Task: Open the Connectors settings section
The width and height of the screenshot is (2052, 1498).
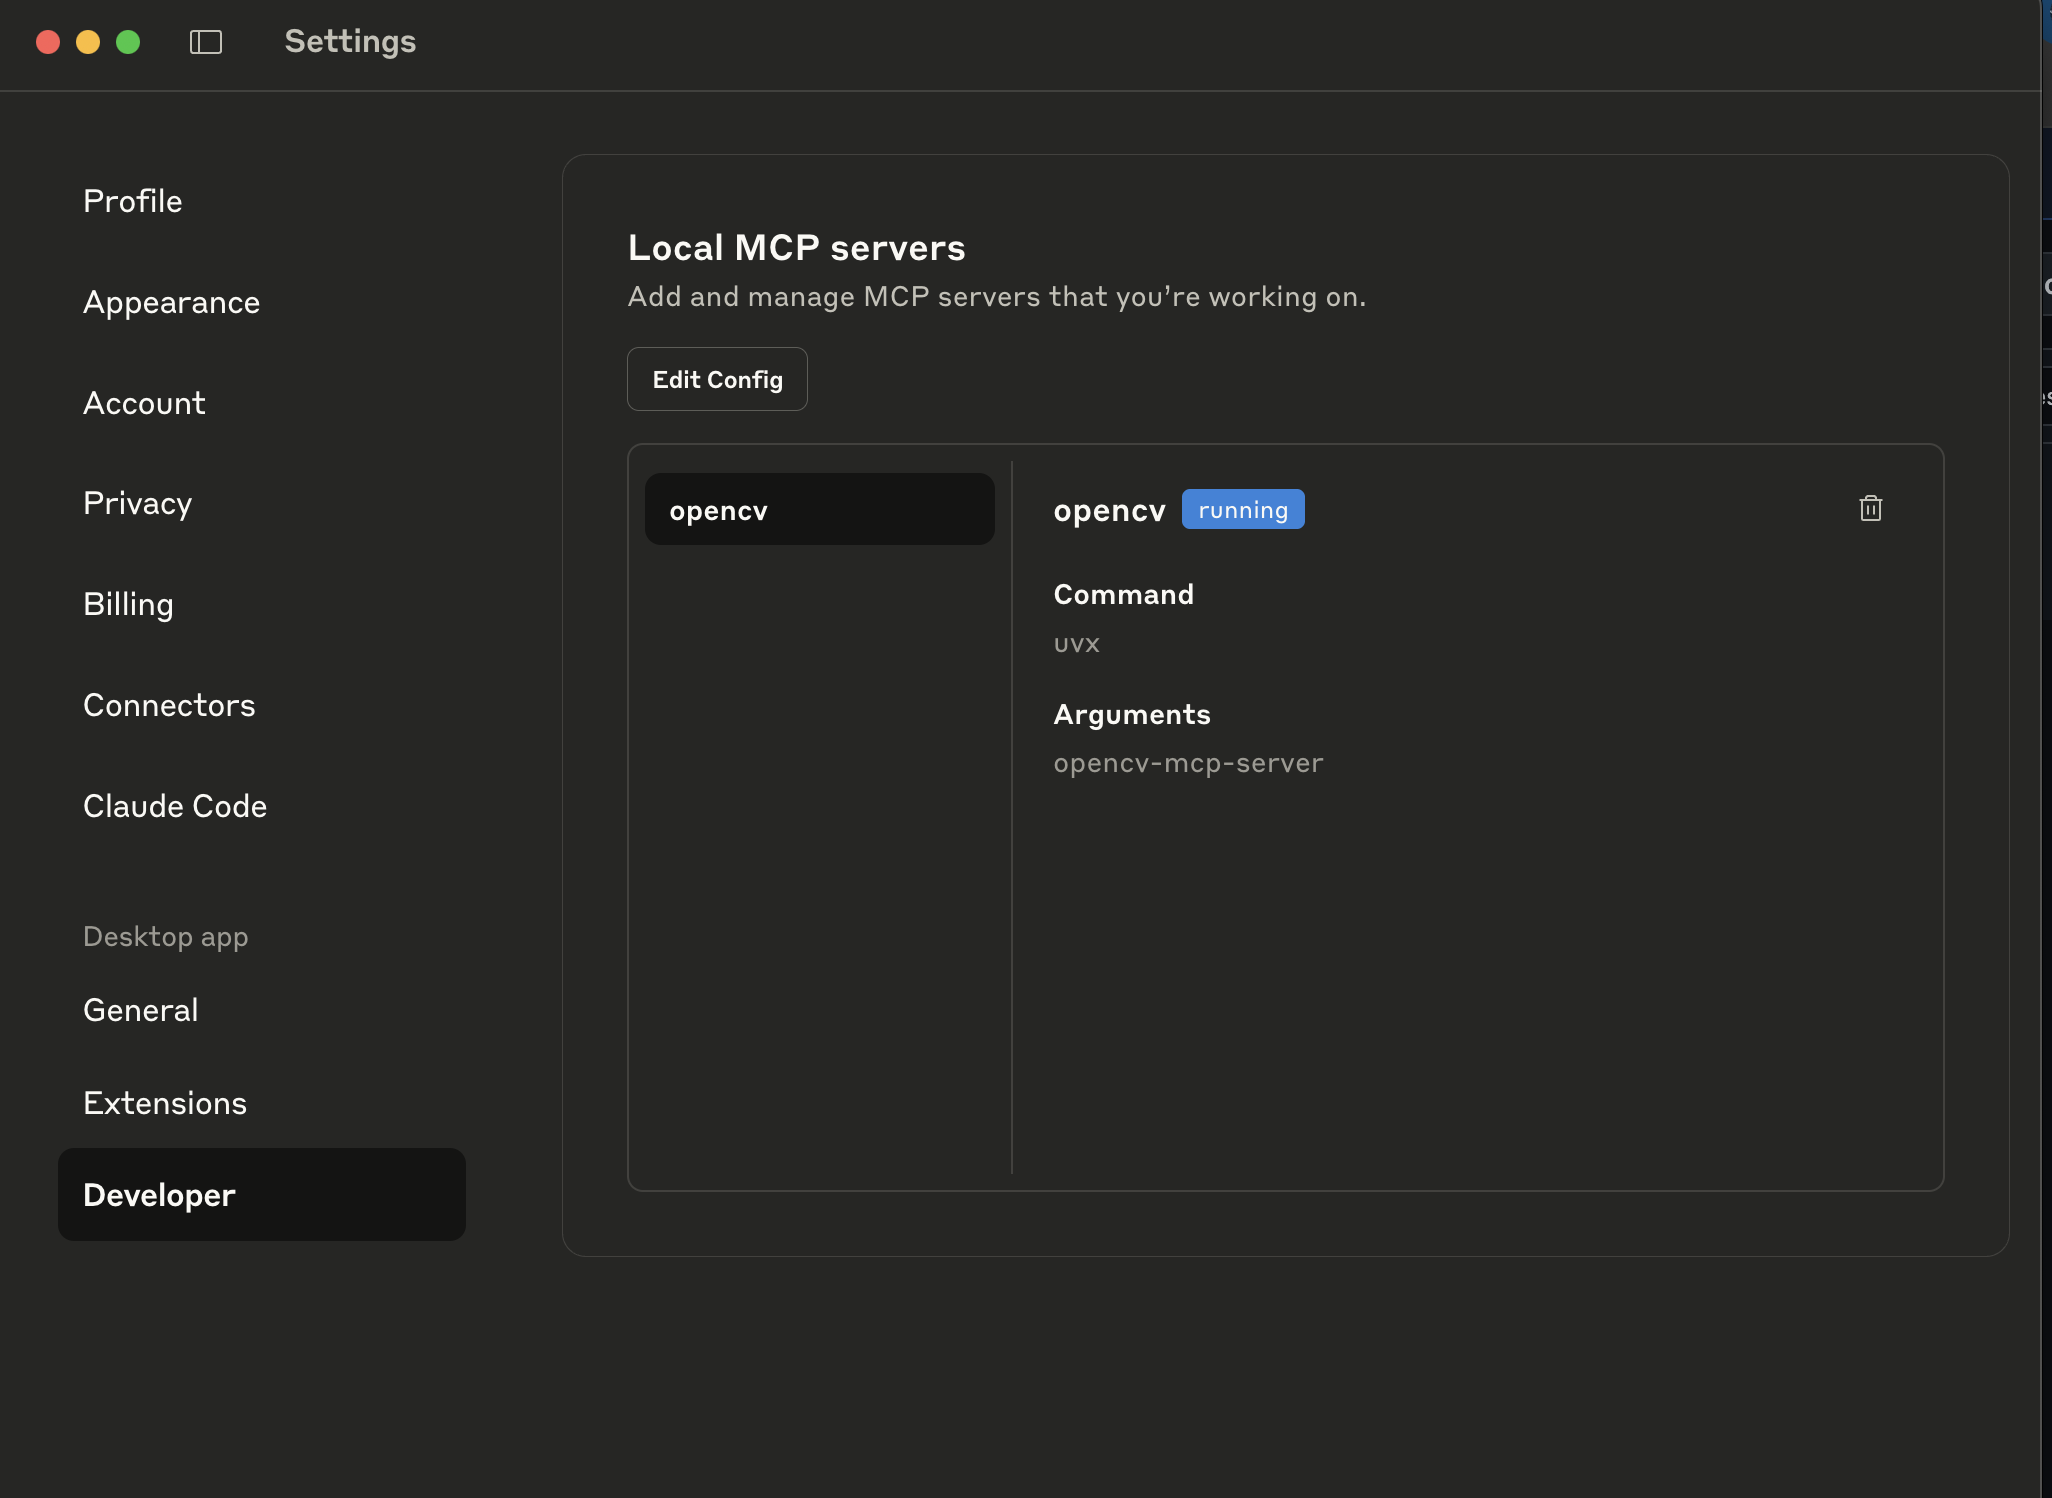Action: pos(169,705)
